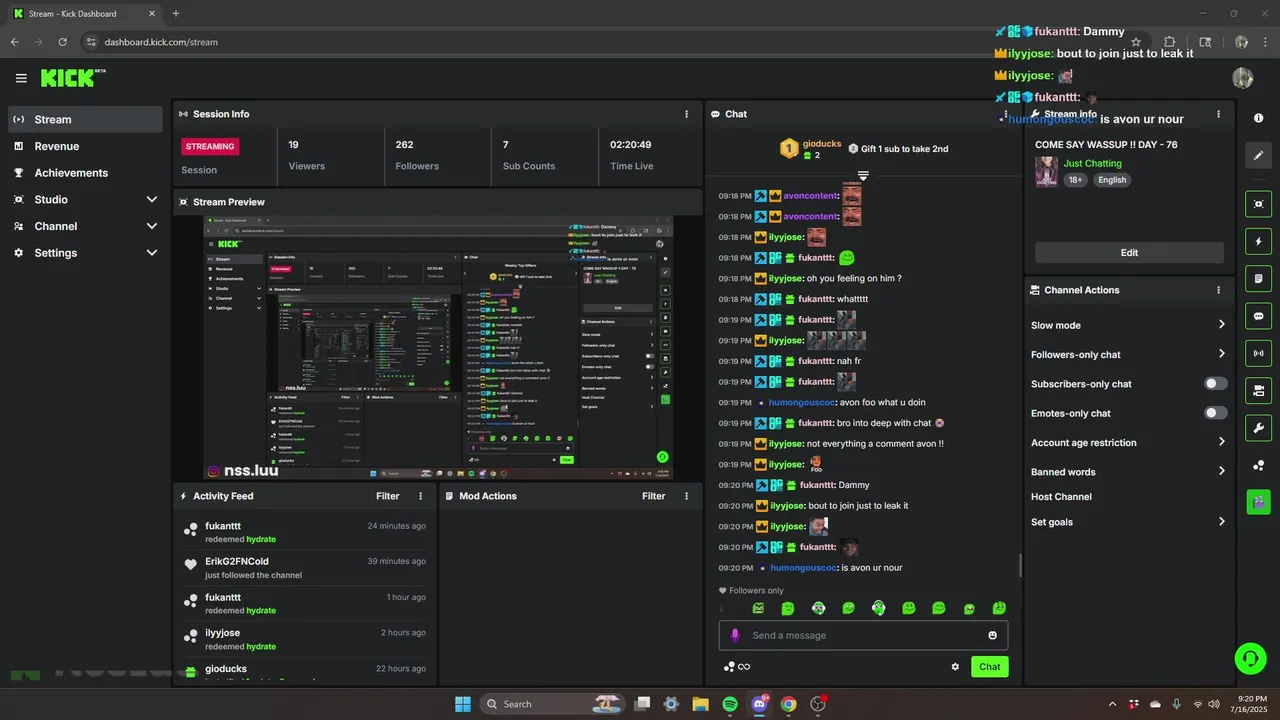
Task: Click the taskbar Search box
Action: (x=553, y=704)
